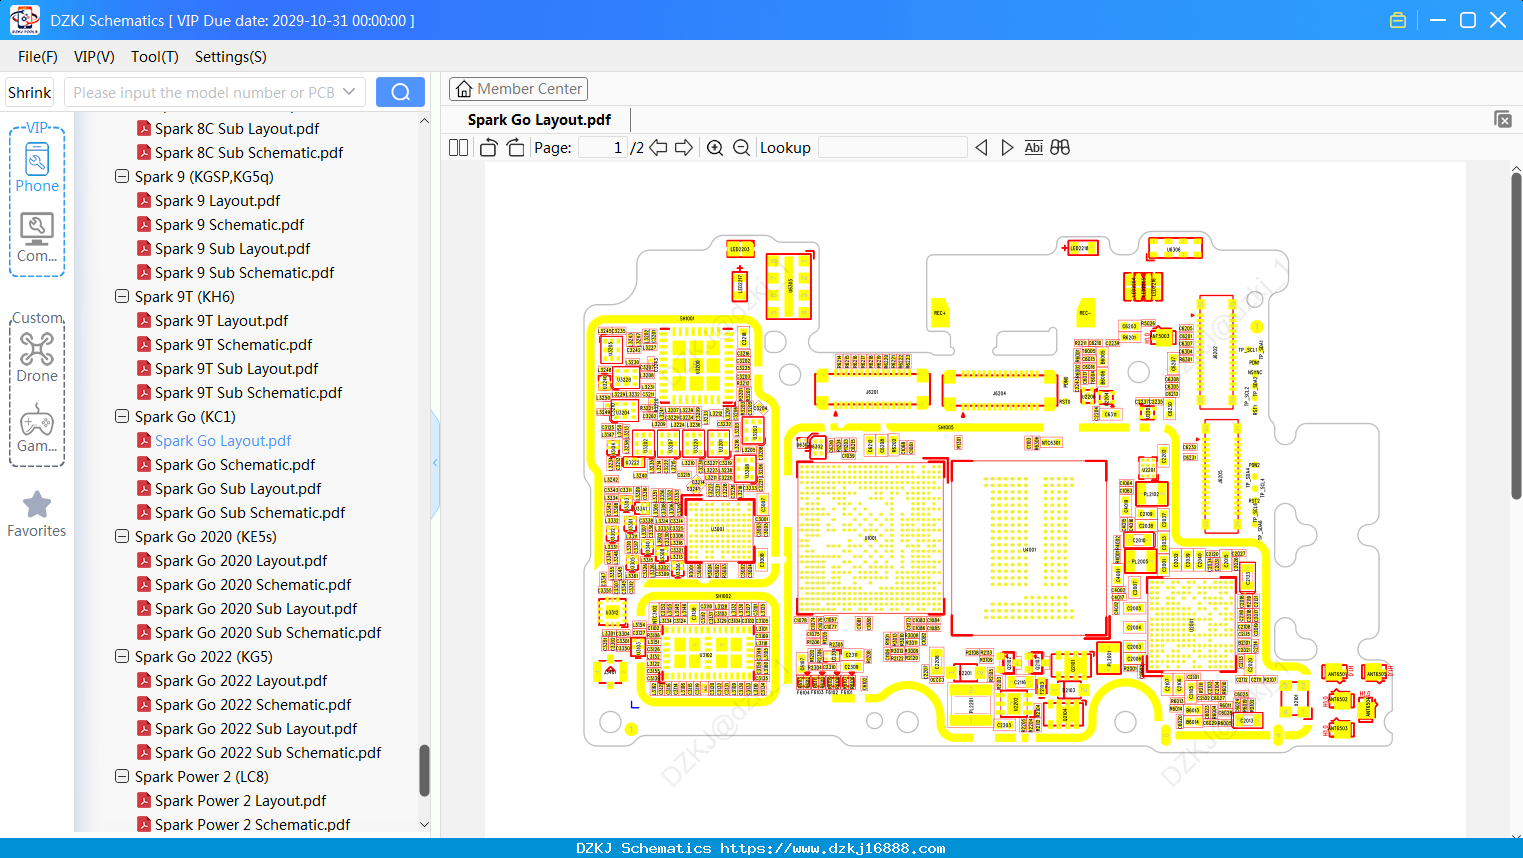Collapse the Spark Go (KC1) node

pos(122,416)
